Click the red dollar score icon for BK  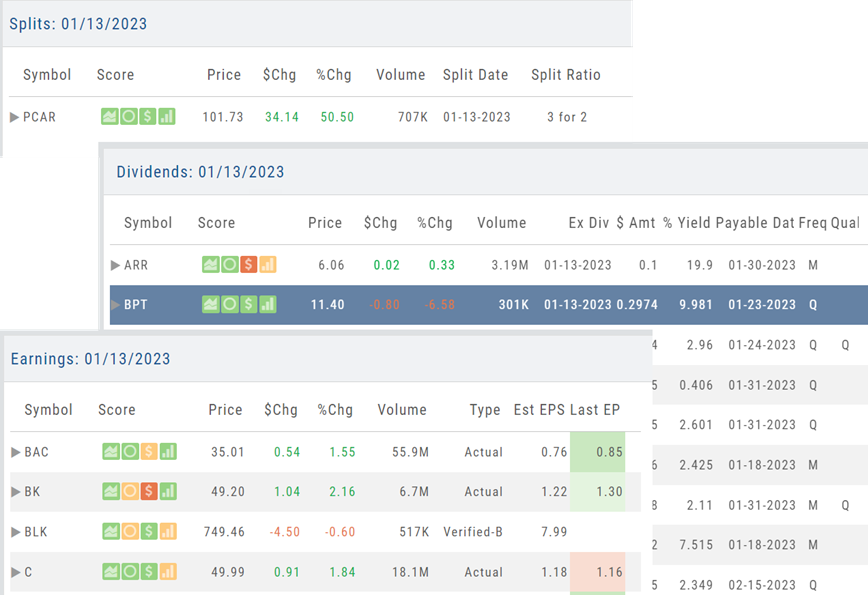148,492
